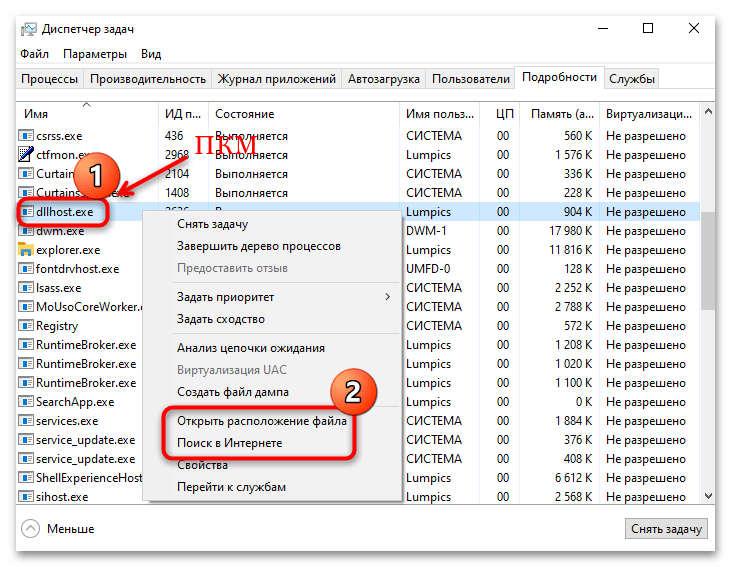731x567 pixels.
Task: Click the scrollbar up arrow
Action: click(708, 111)
